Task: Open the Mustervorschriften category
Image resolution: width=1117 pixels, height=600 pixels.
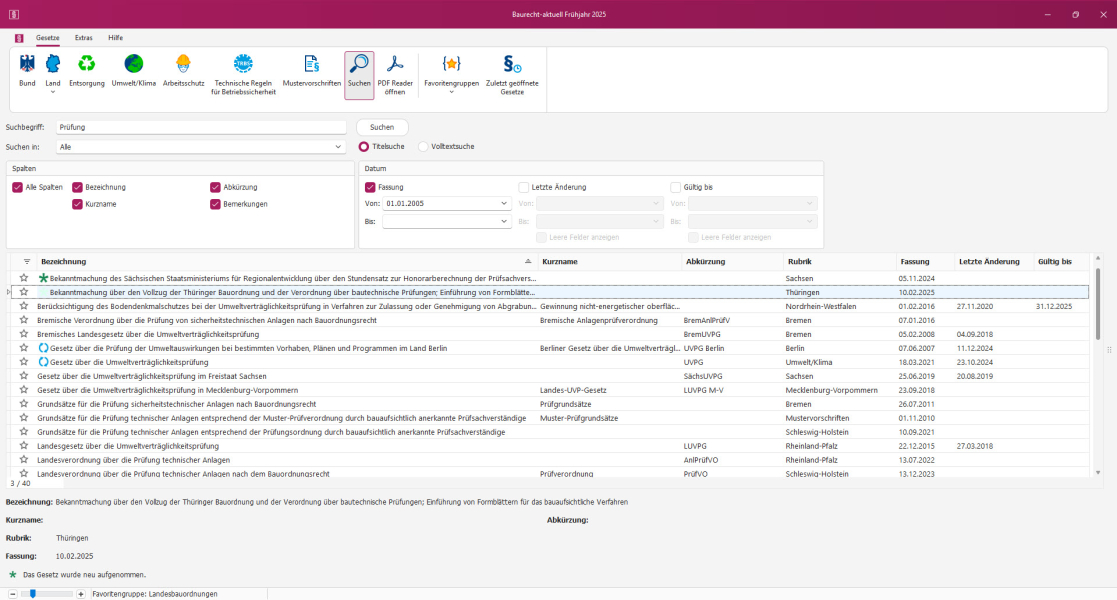Action: [x=311, y=72]
